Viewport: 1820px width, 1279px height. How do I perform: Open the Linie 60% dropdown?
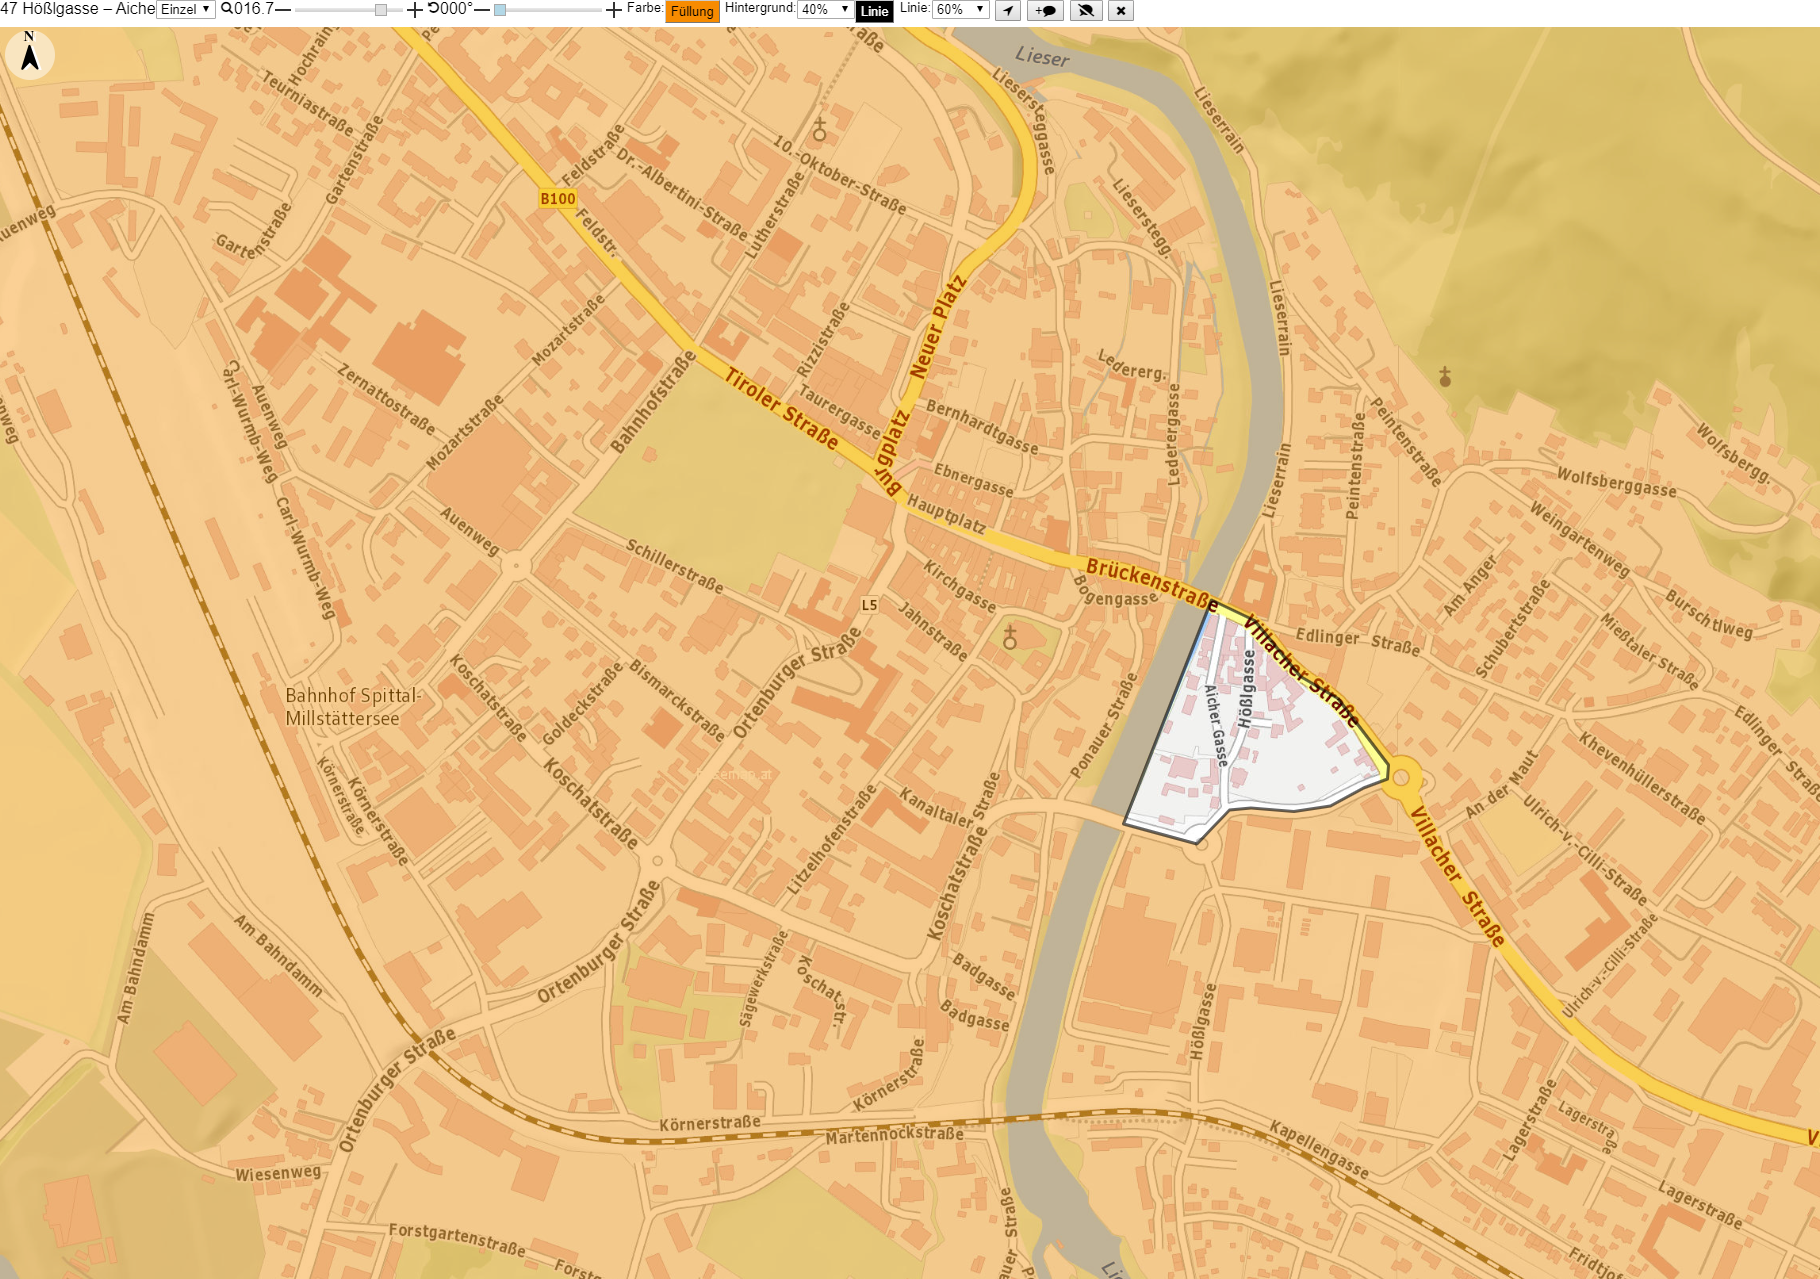coord(961,9)
